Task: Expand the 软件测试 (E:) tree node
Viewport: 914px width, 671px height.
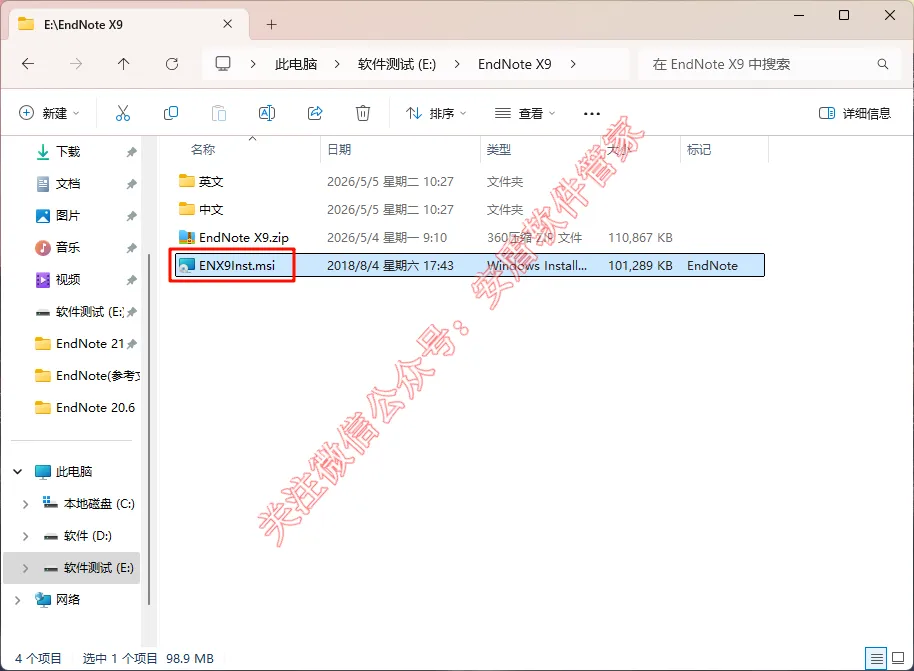Action: [x=25, y=568]
